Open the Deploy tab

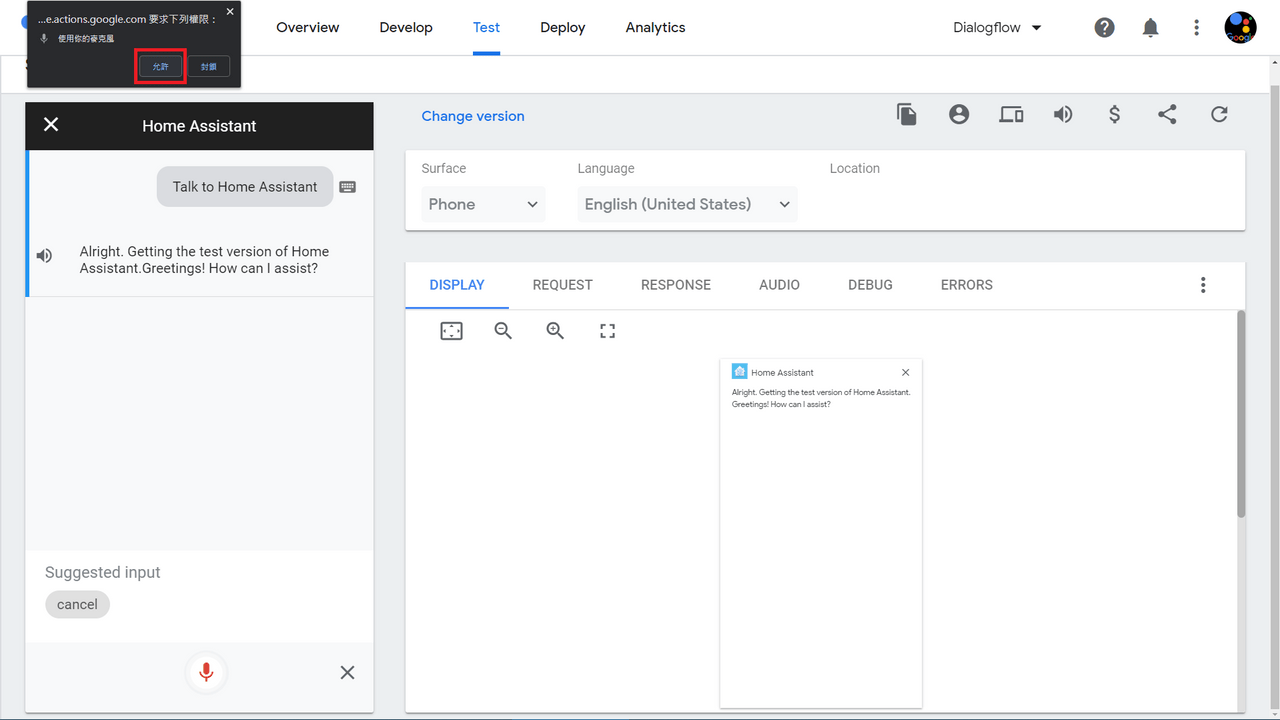point(562,28)
